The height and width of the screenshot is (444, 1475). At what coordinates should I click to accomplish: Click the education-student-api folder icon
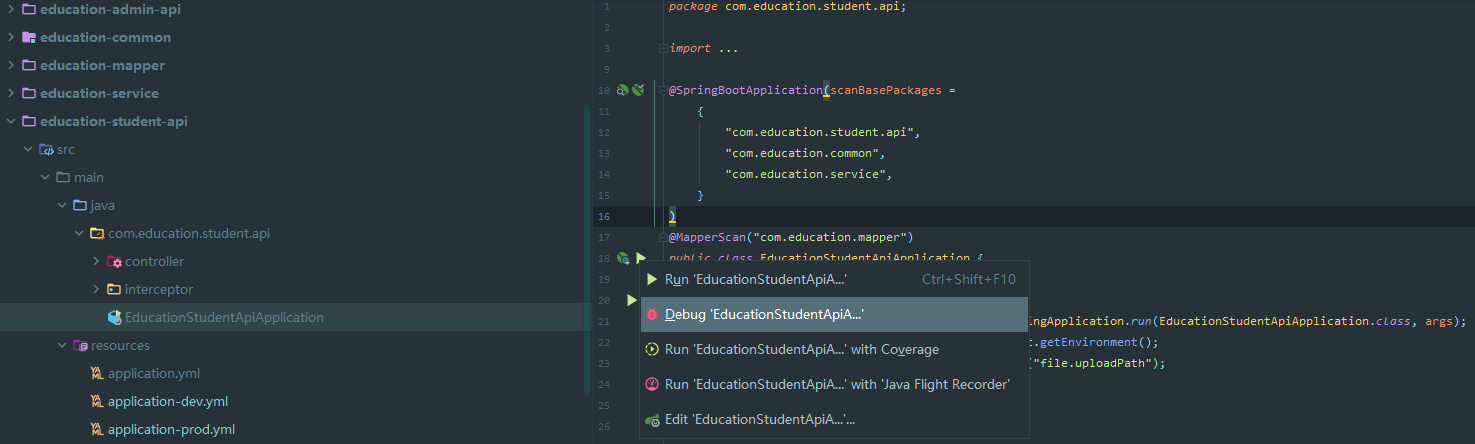[x=28, y=121]
